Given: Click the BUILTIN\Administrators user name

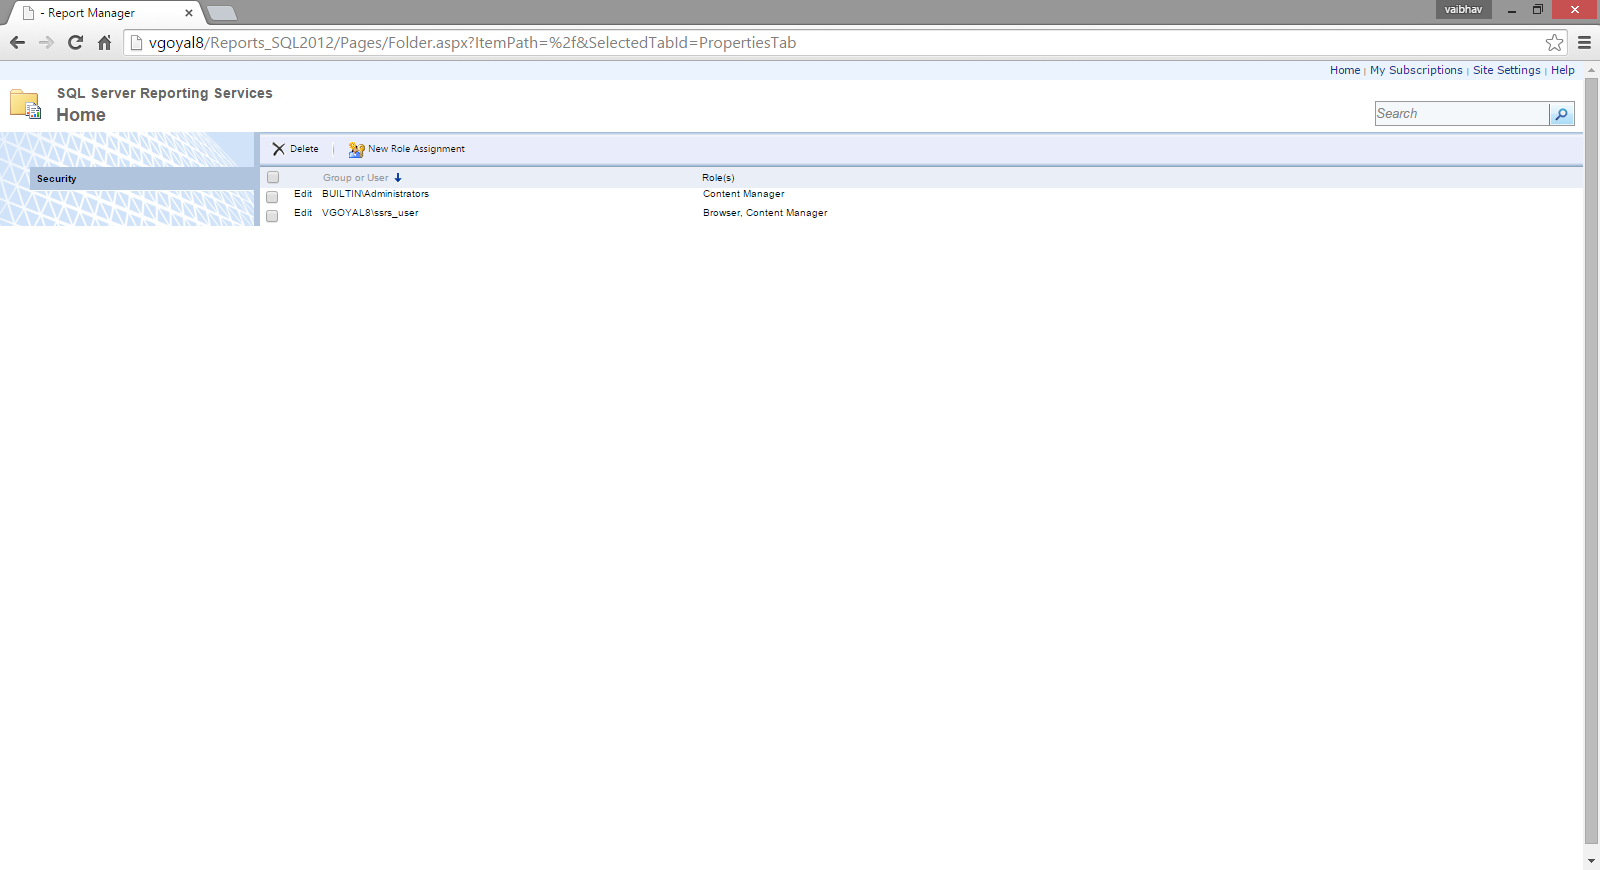Looking at the screenshot, I should tap(375, 194).
